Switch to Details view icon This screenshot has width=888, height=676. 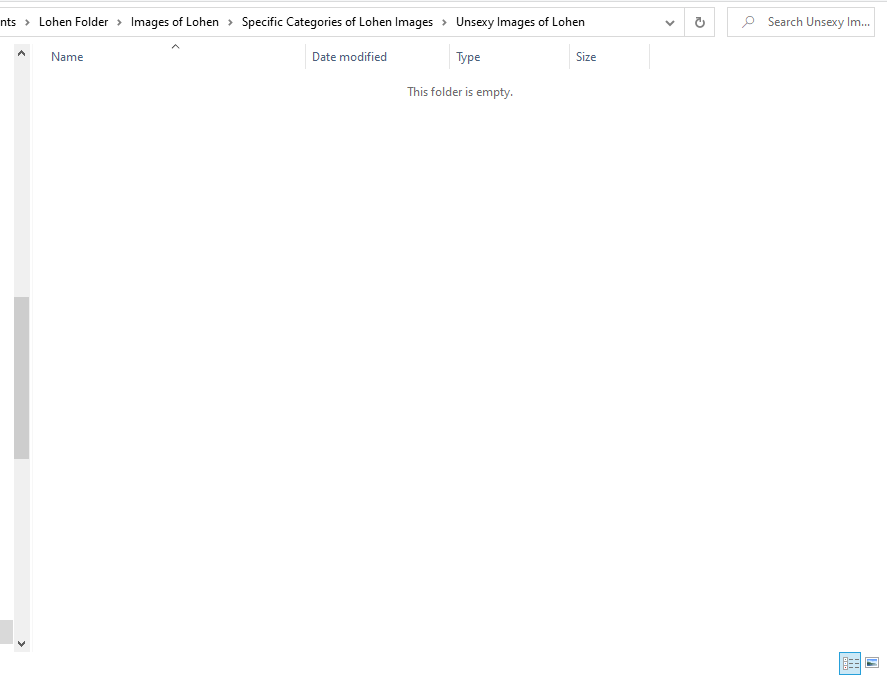tap(850, 663)
